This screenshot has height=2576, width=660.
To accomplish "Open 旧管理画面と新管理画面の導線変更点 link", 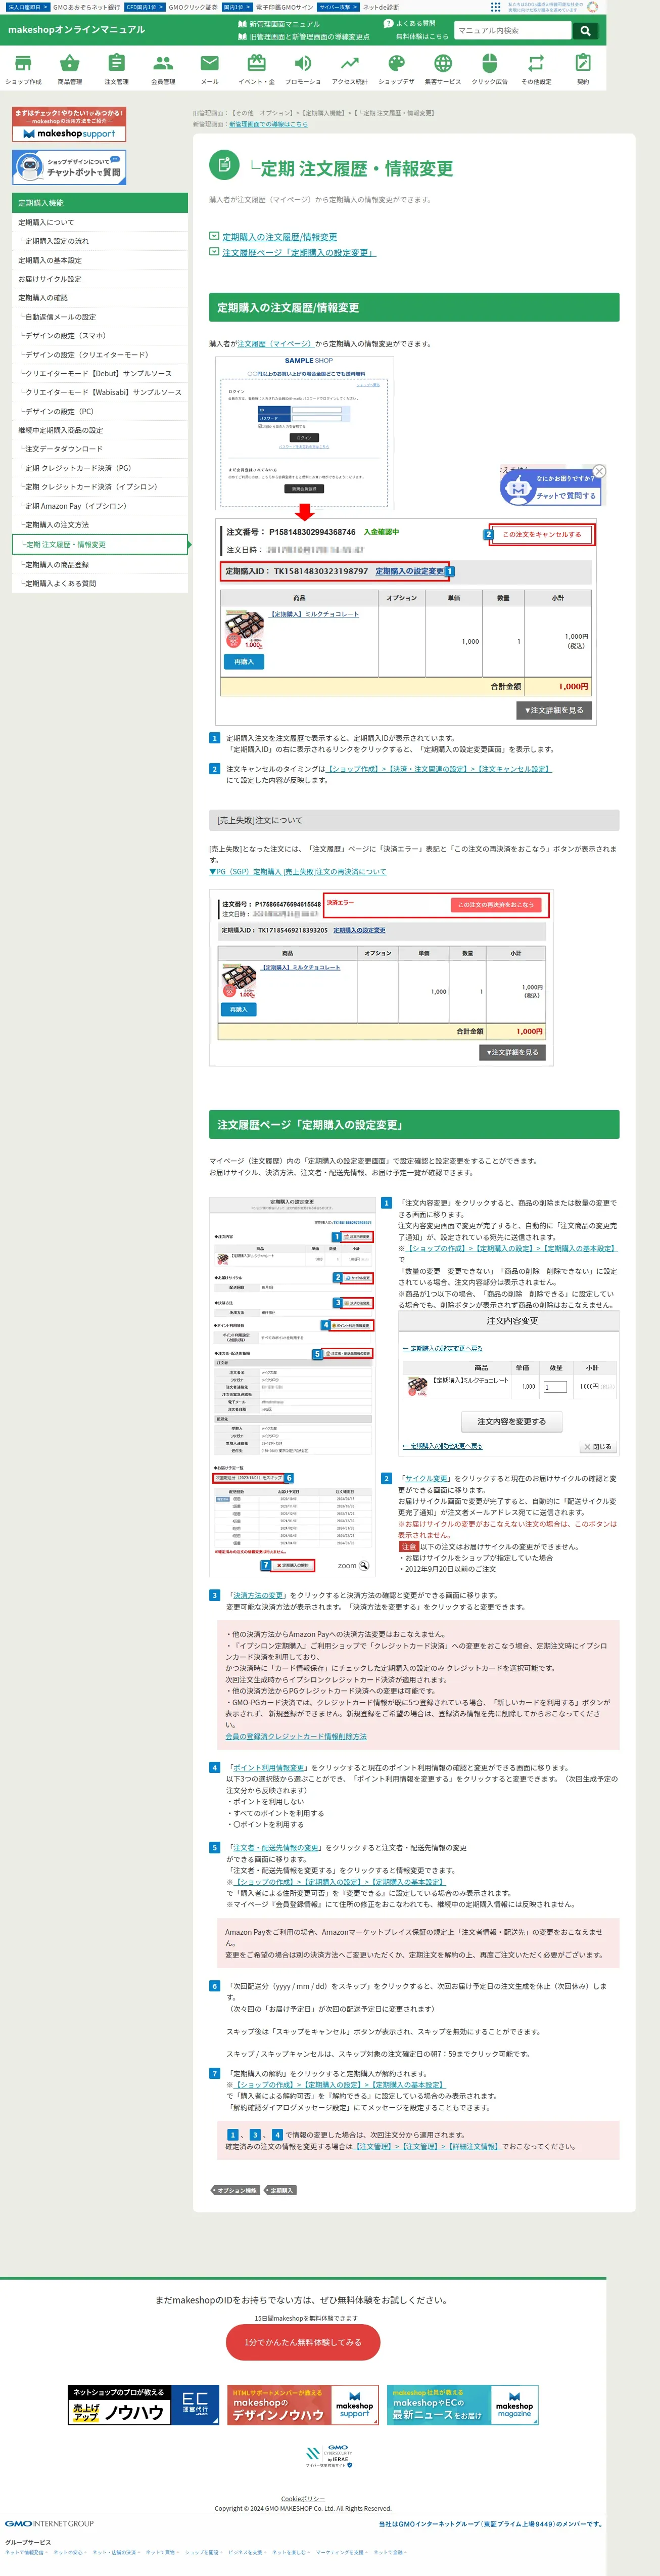I will click(x=309, y=37).
